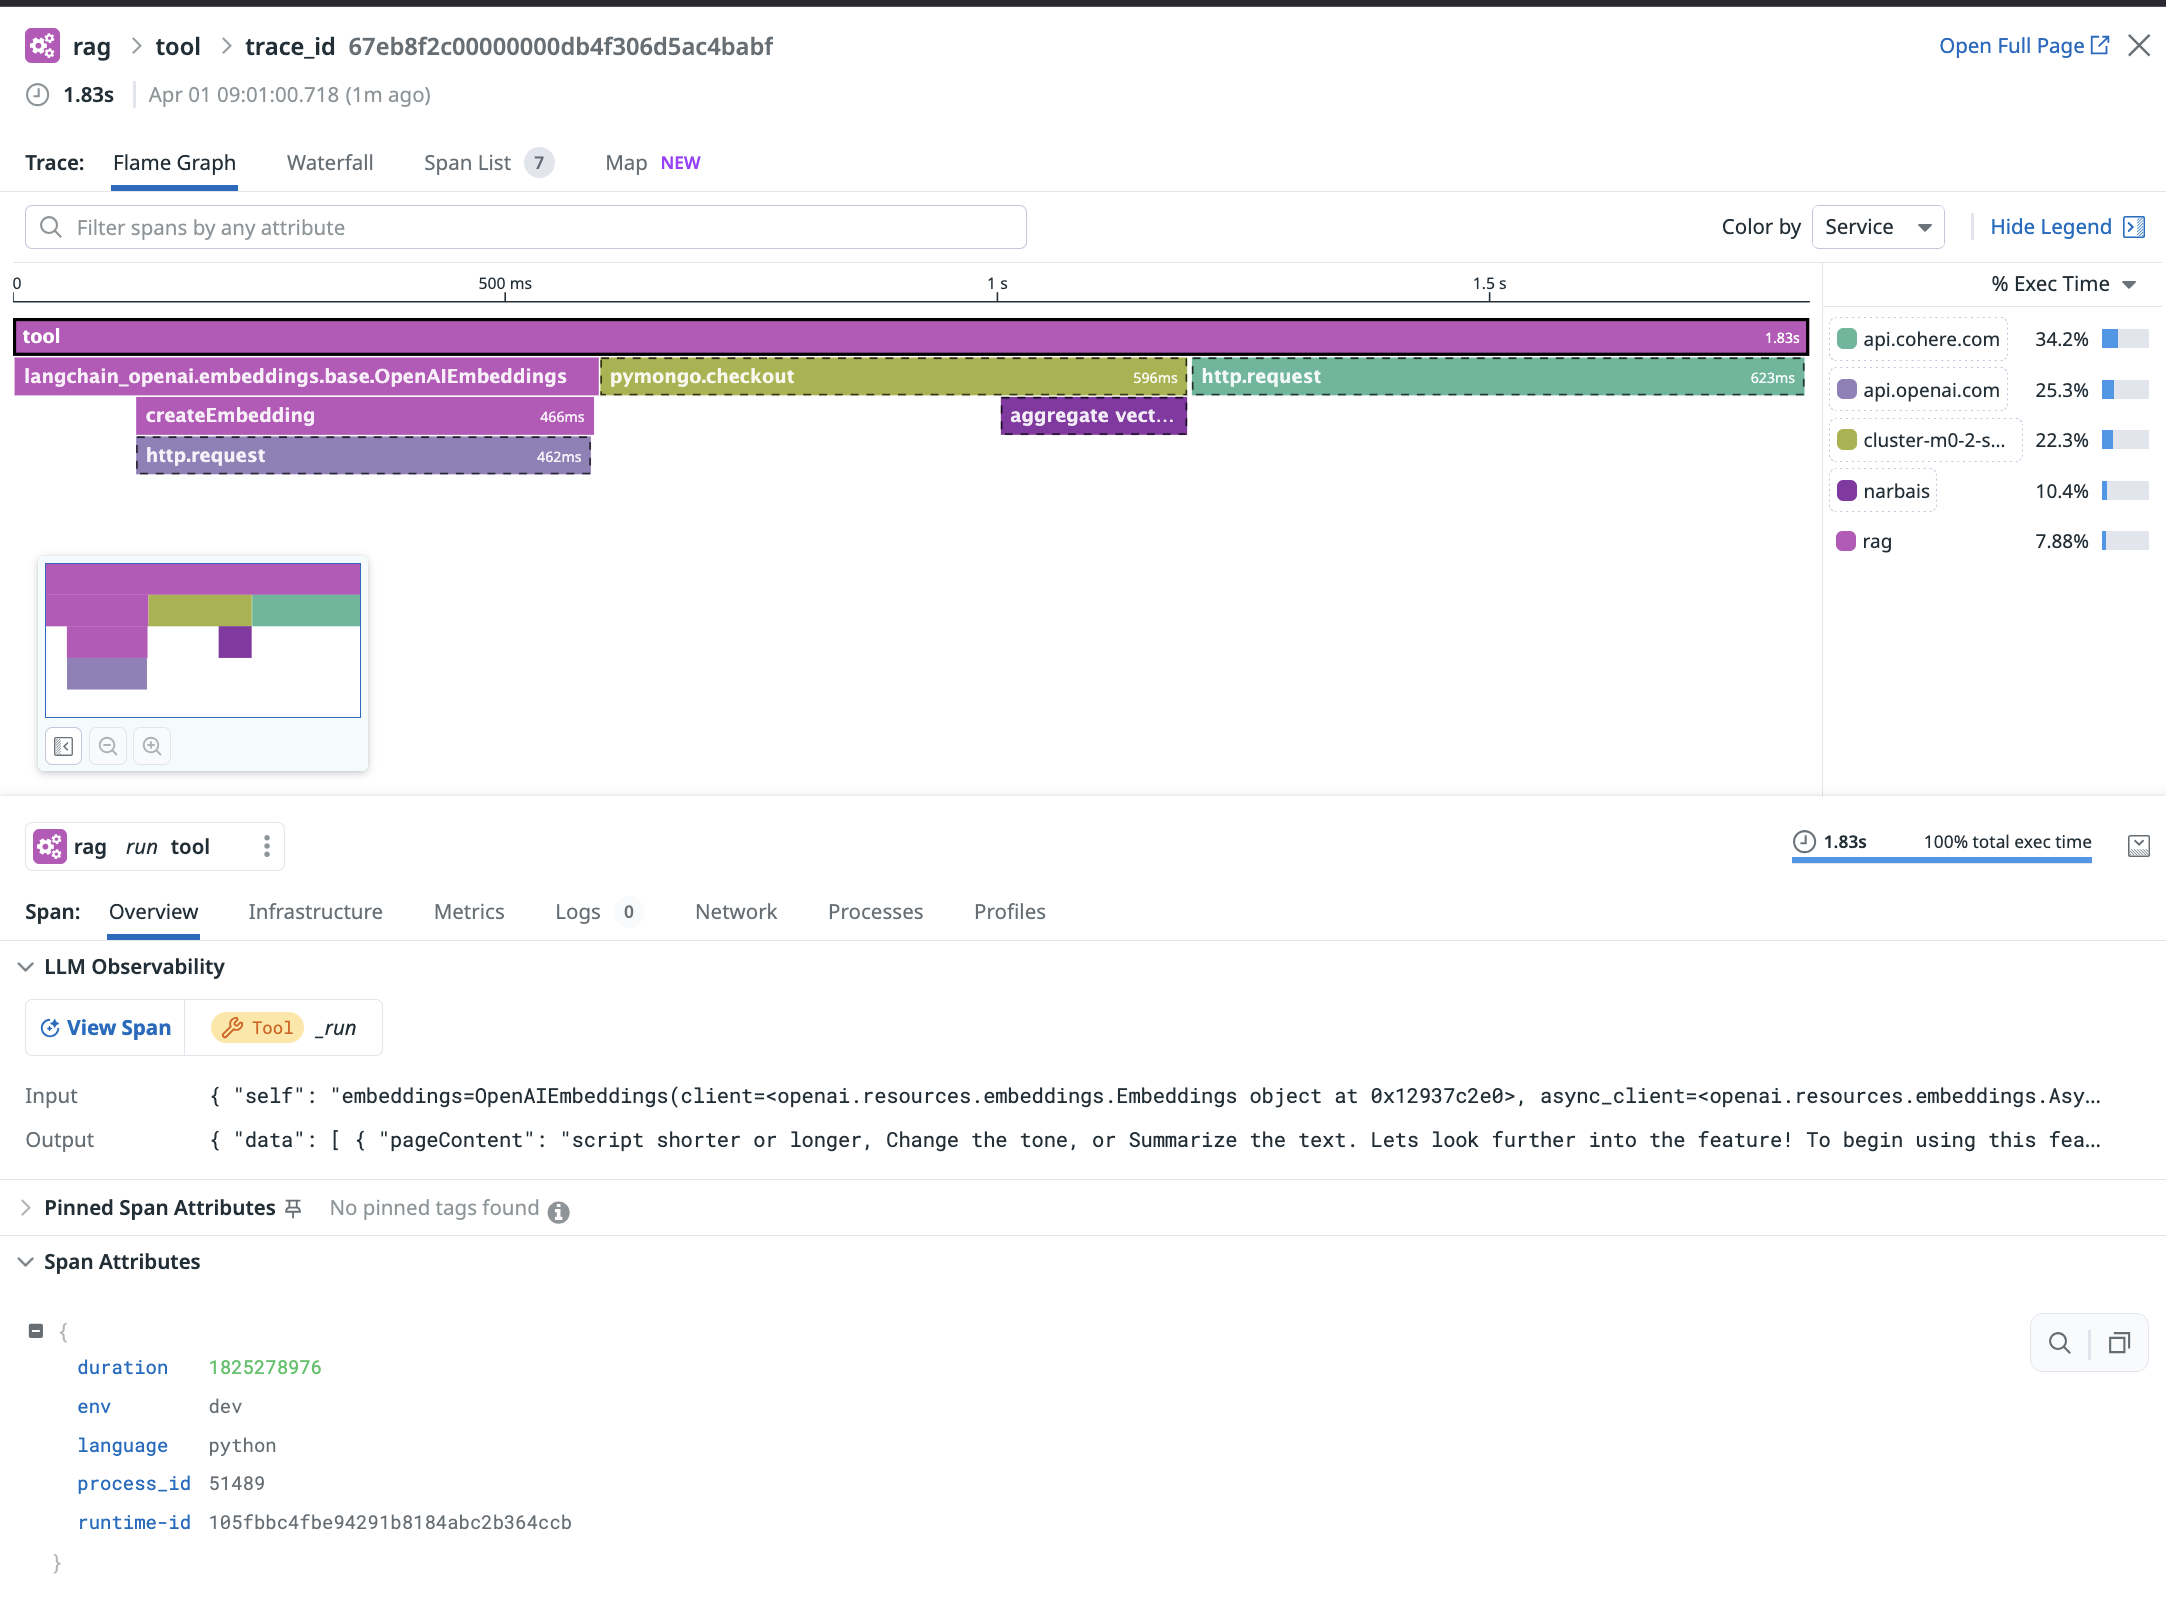Open the Infrastructure span tab

tap(315, 912)
